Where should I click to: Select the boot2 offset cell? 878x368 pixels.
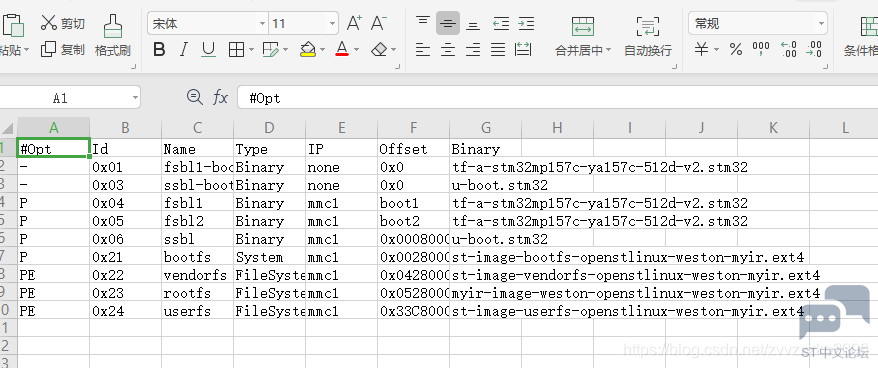413,221
